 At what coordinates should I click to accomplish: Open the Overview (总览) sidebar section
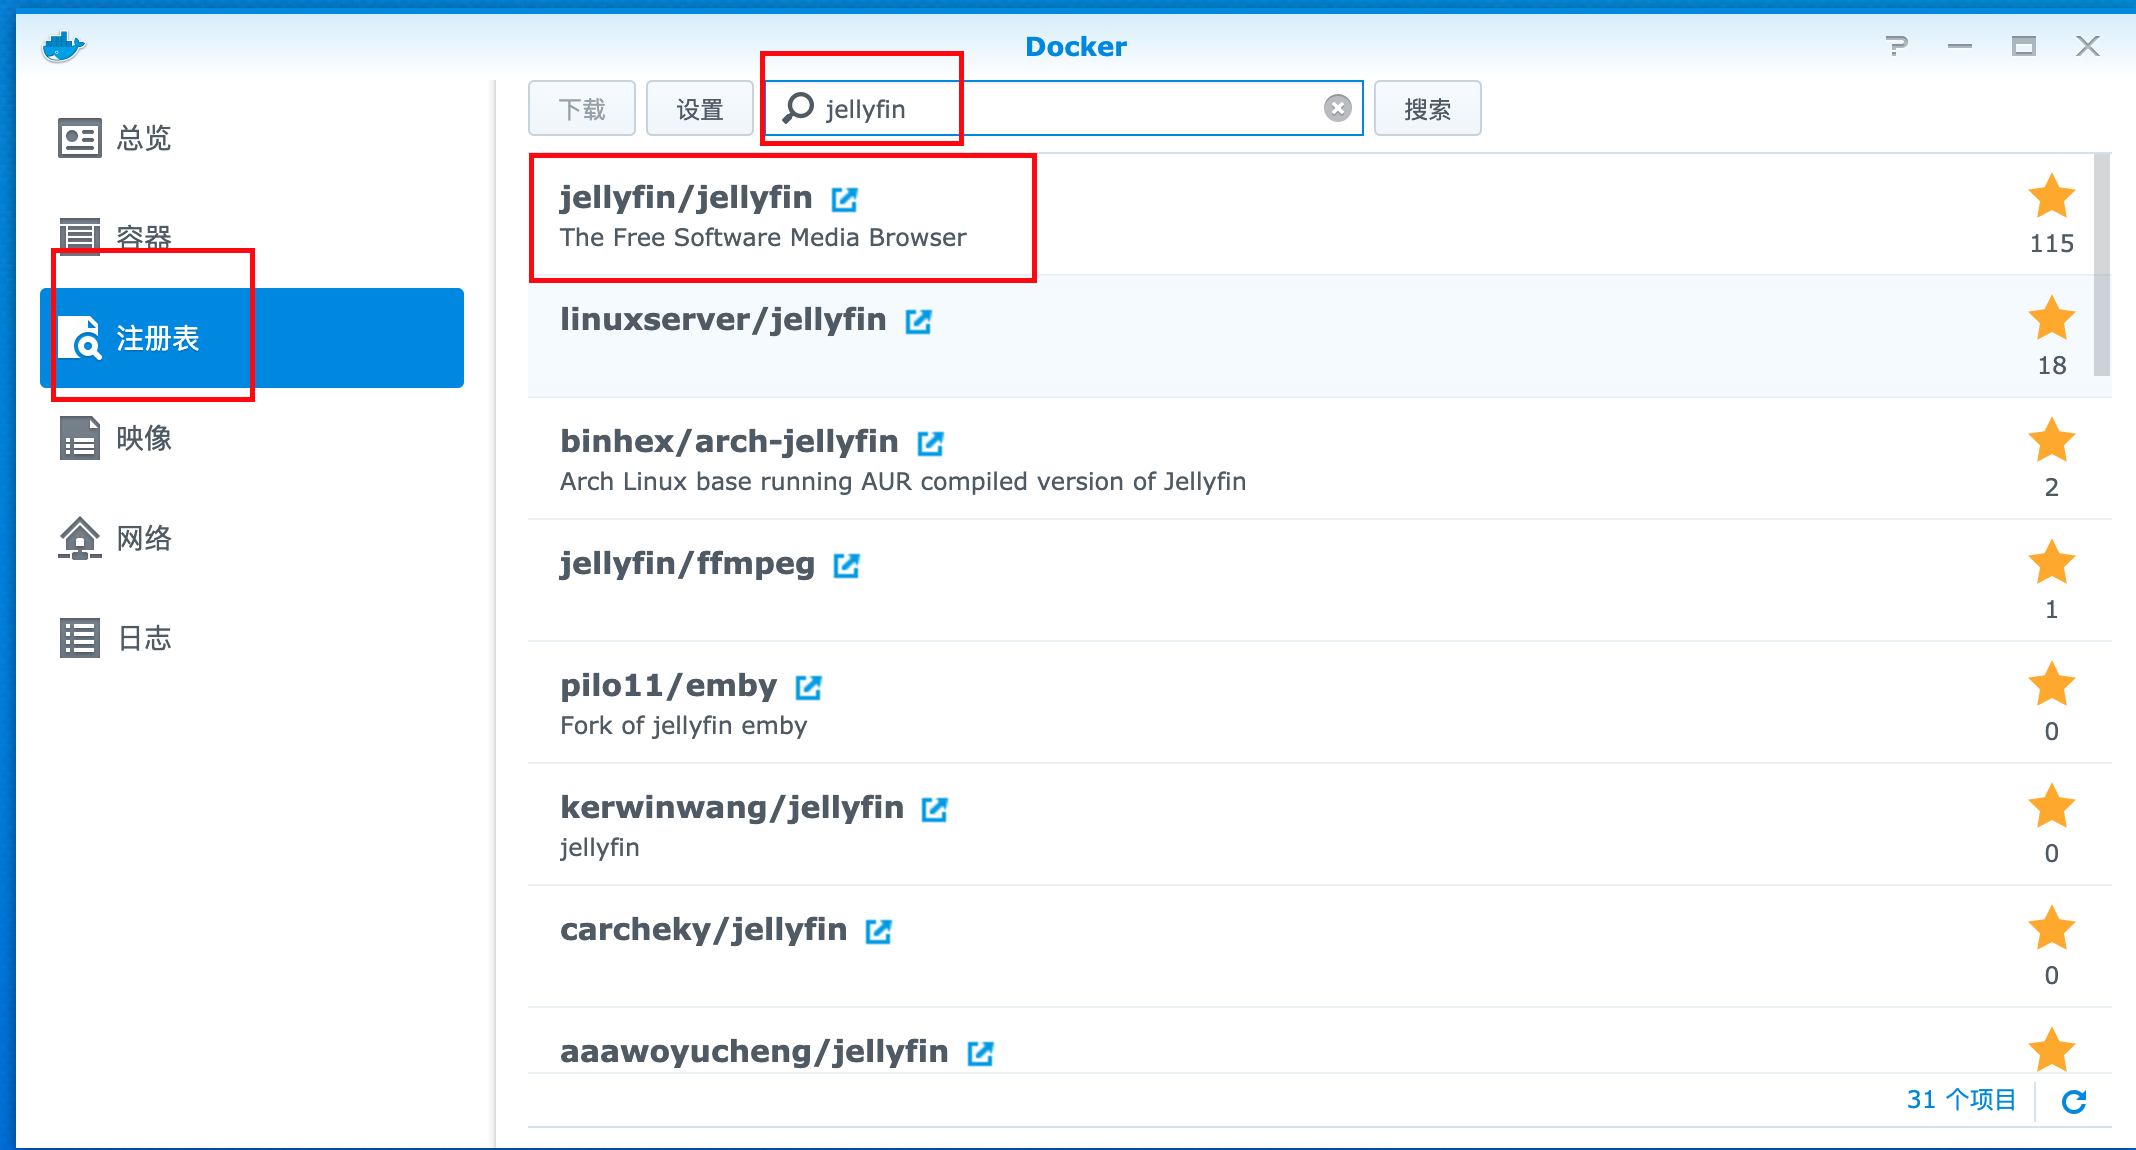(x=252, y=138)
